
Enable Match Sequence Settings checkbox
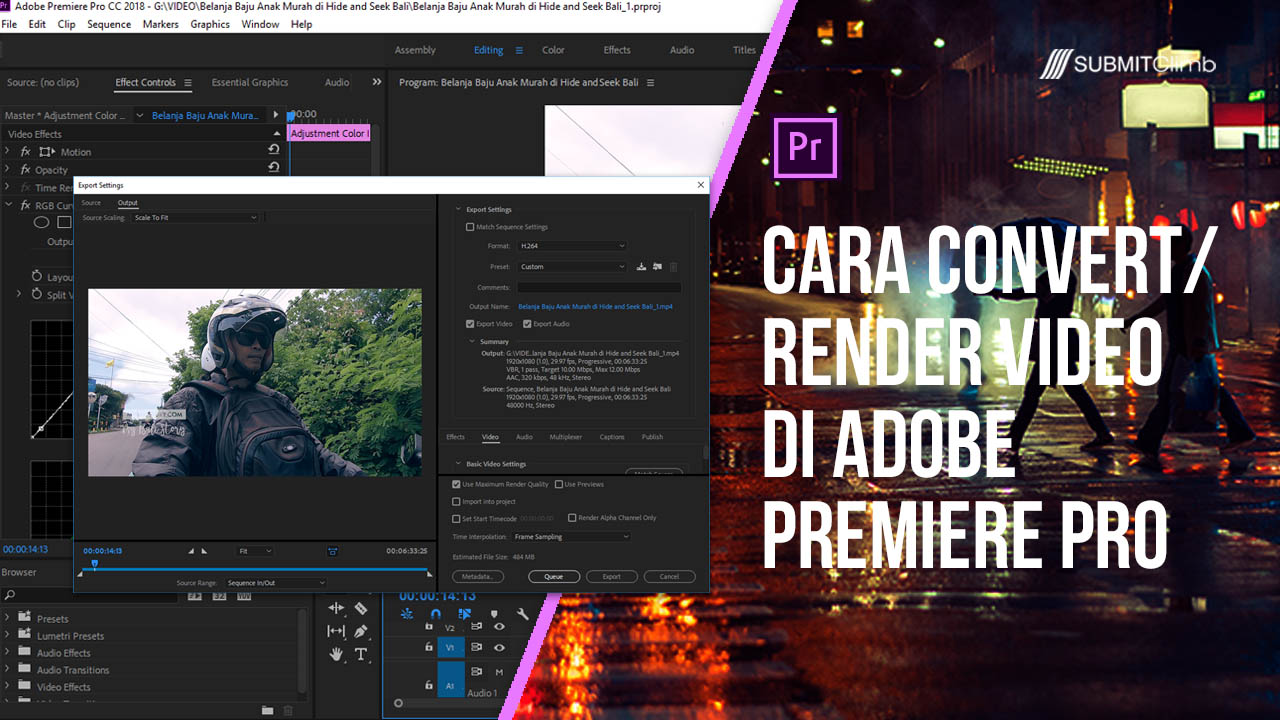pyautogui.click(x=470, y=227)
